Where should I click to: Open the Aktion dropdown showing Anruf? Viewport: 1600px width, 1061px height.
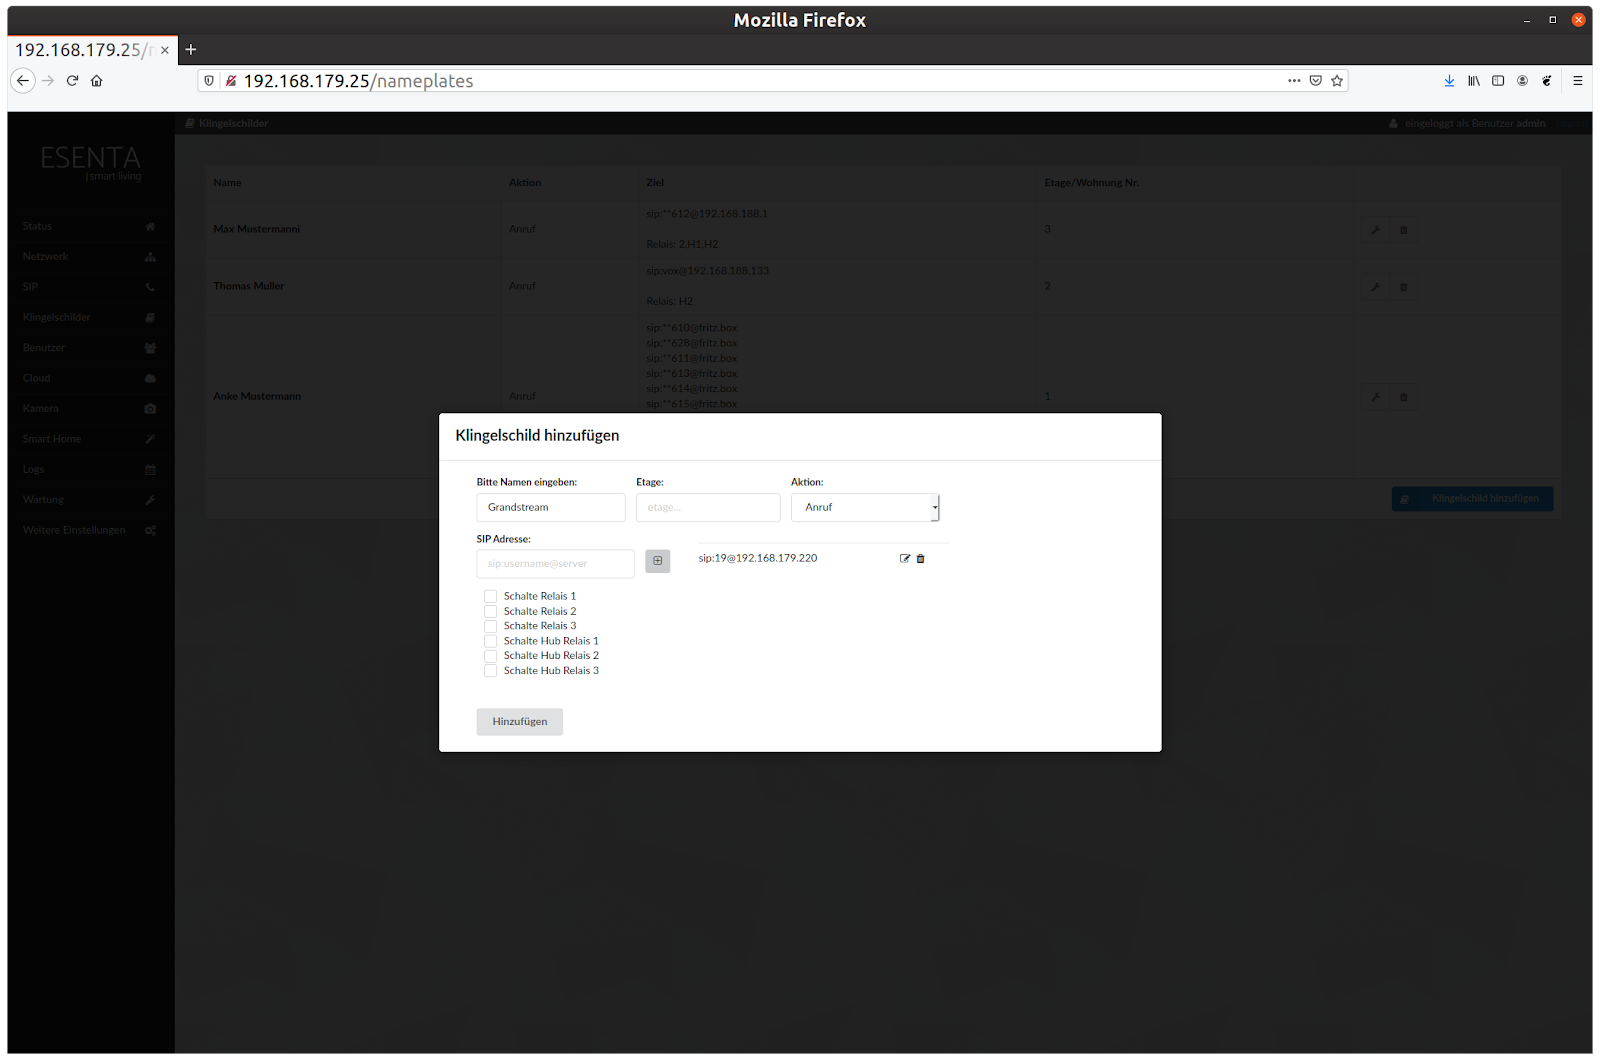pyautogui.click(x=865, y=508)
